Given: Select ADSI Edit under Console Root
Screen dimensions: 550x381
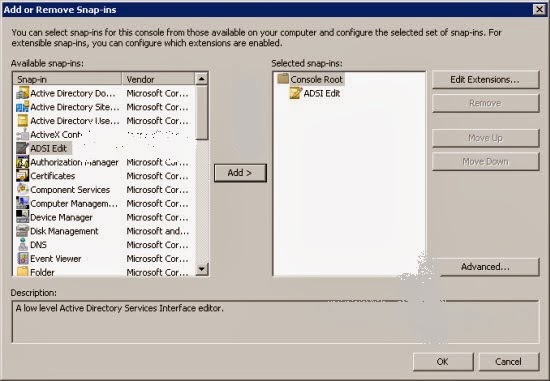Looking at the screenshot, I should [x=322, y=93].
